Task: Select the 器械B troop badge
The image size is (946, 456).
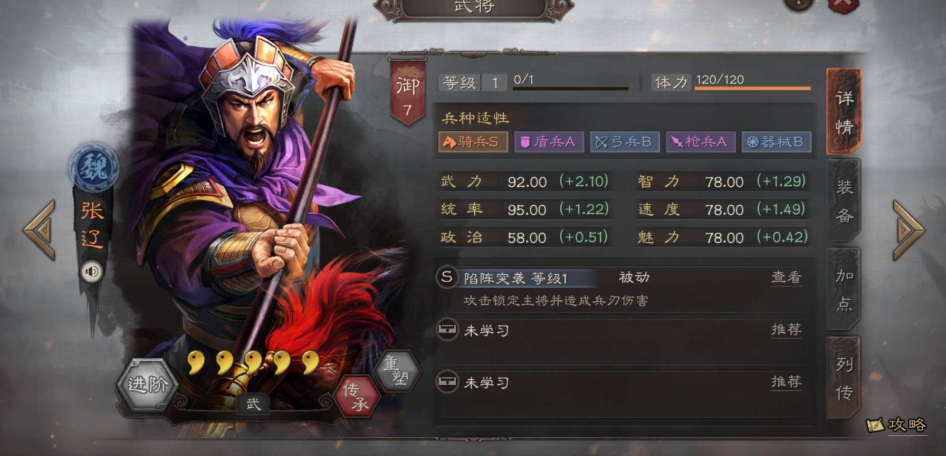Action: (776, 142)
